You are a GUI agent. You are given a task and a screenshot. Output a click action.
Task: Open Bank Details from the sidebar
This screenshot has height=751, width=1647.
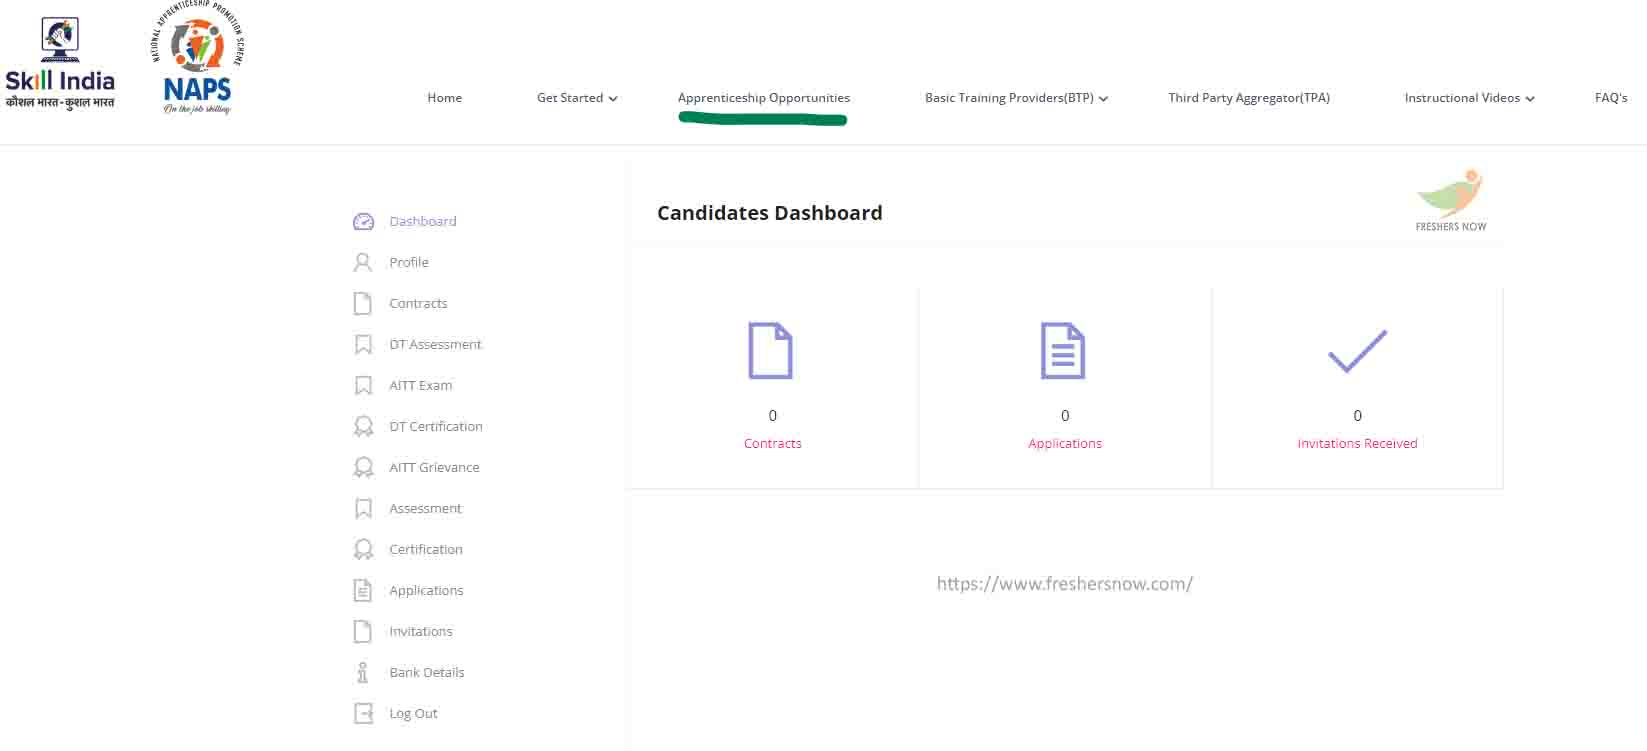pyautogui.click(x=427, y=673)
